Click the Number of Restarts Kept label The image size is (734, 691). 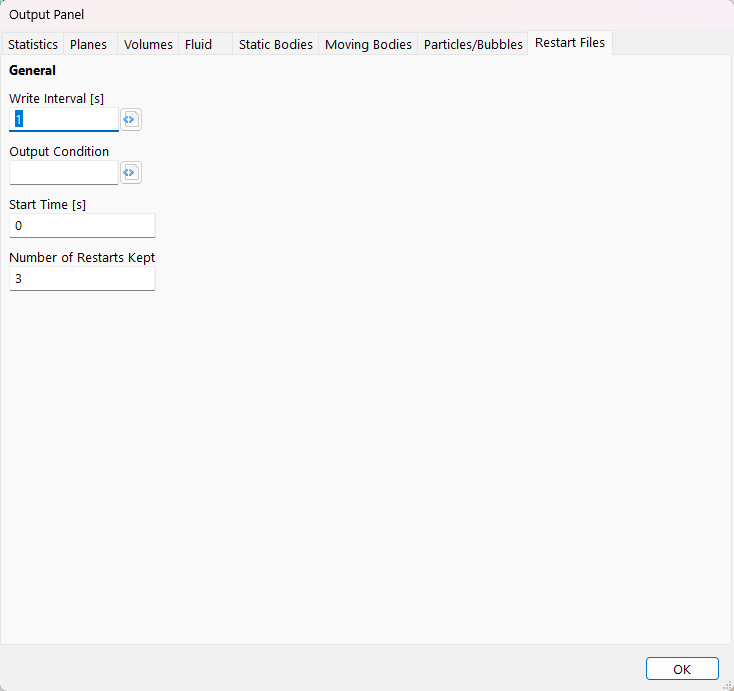point(82,258)
